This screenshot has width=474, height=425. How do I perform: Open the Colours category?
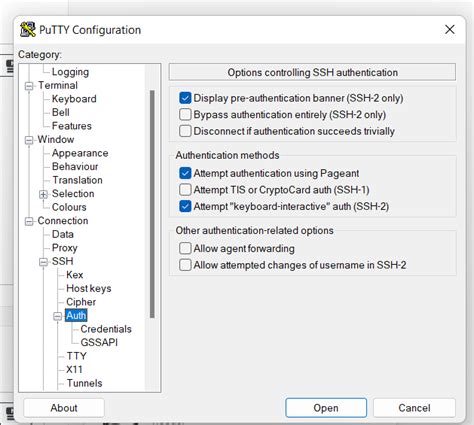pyautogui.click(x=69, y=207)
